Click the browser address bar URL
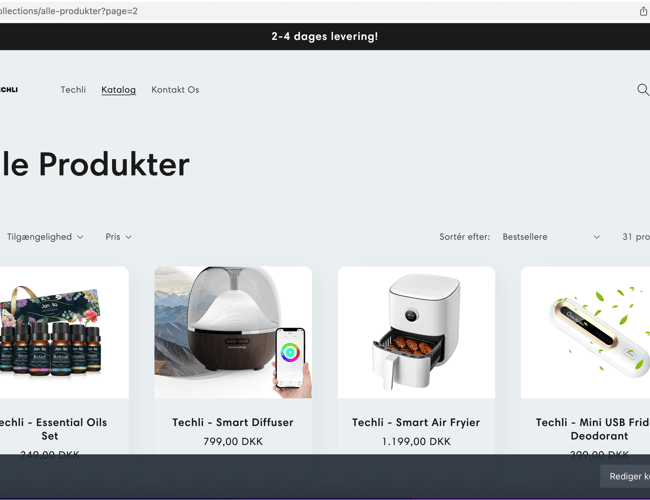The image size is (650, 500). (x=69, y=11)
